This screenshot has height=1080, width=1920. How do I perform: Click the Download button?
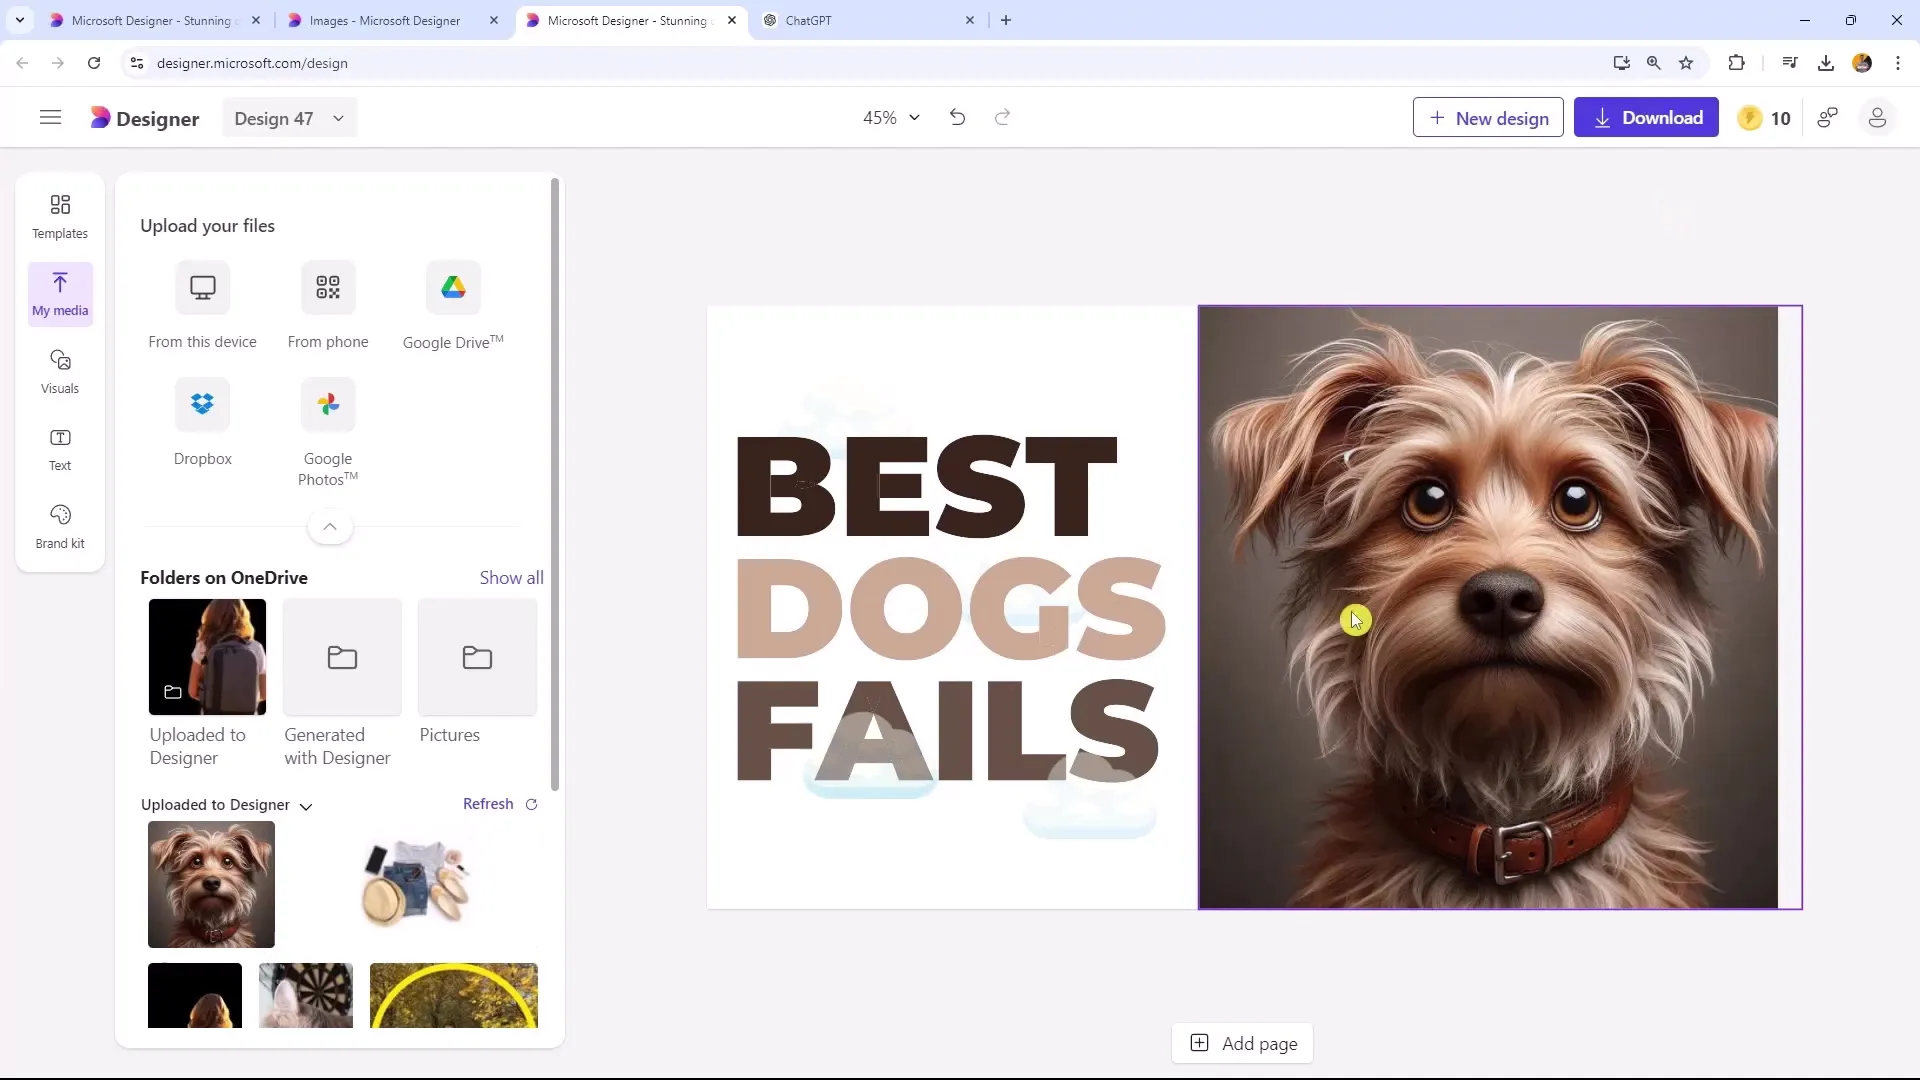(x=1651, y=117)
